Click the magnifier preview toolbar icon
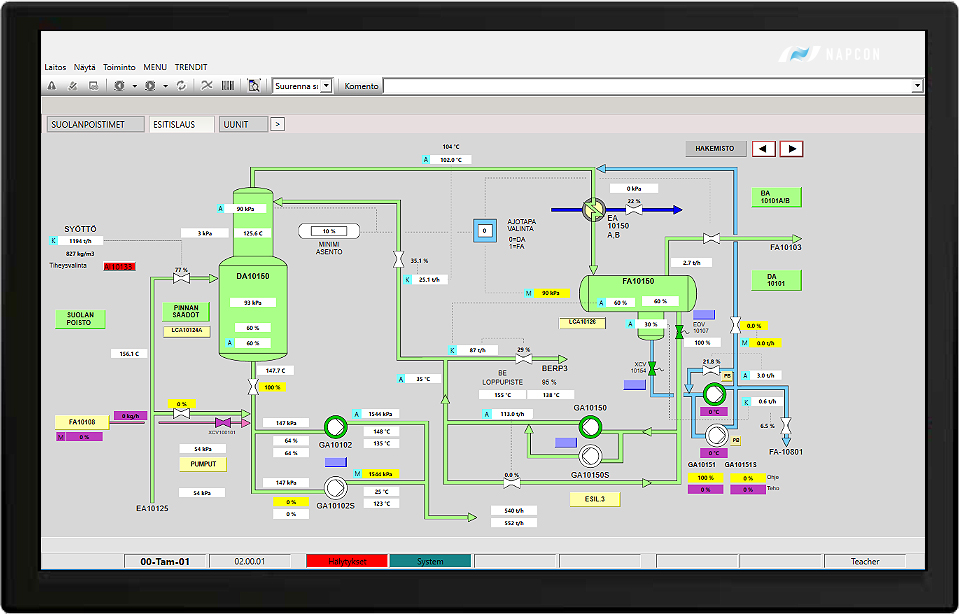The width and height of the screenshot is (960, 615). [x=254, y=86]
